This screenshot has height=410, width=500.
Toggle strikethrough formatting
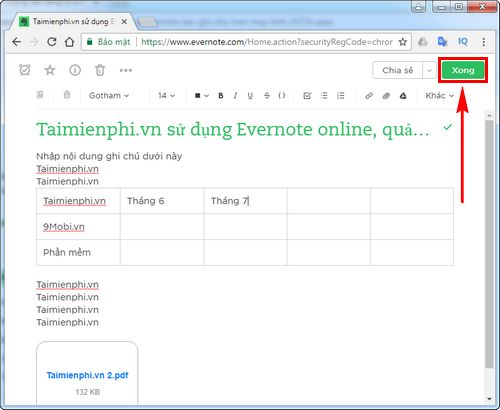[267, 96]
